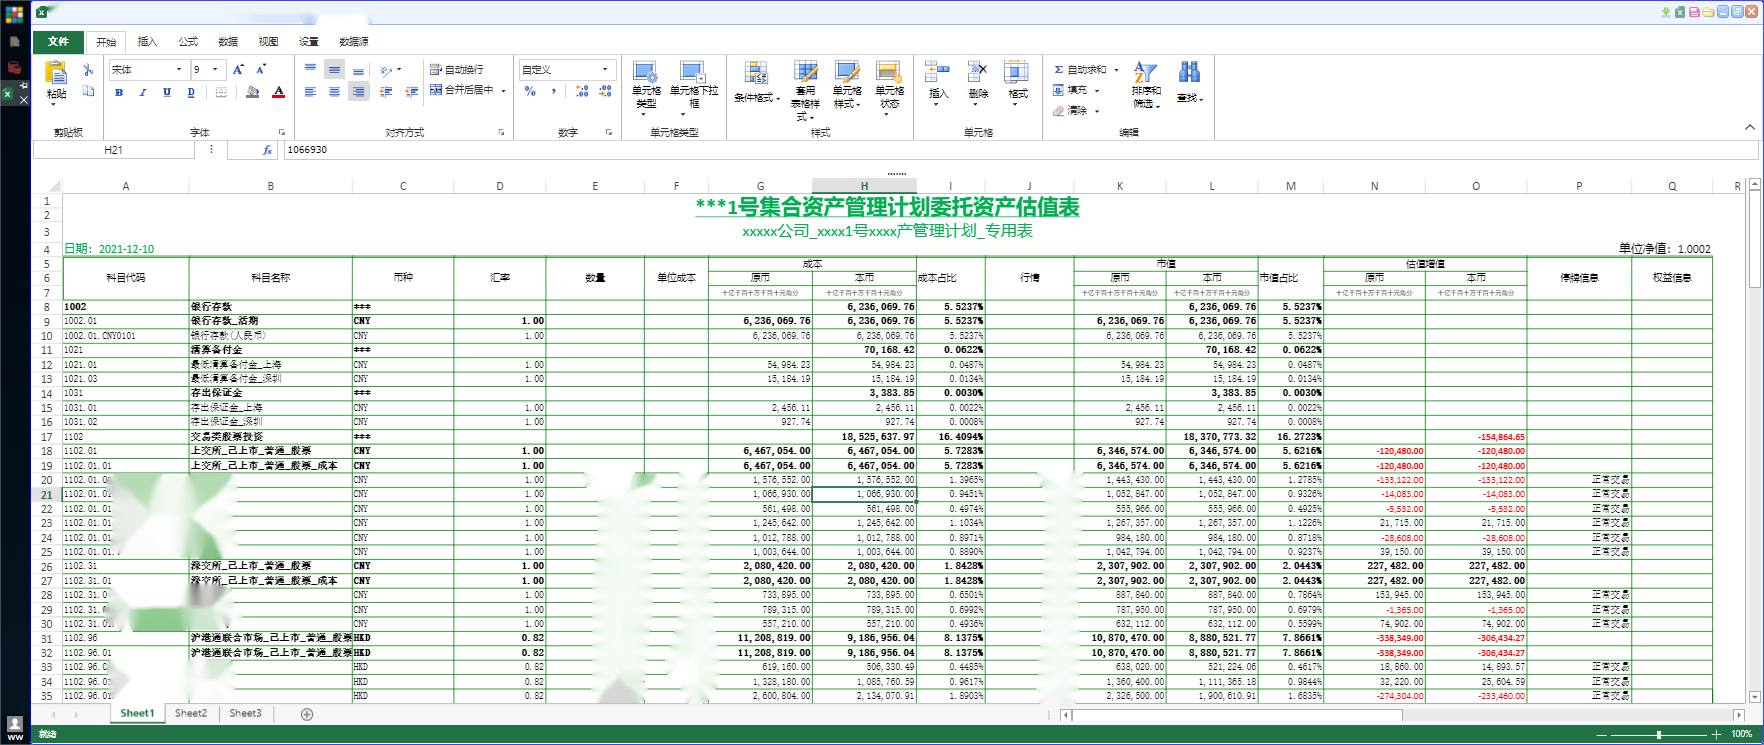Open font dialog launcher in 字体 group
Image resolution: width=1764 pixels, height=745 pixels.
[x=281, y=132]
